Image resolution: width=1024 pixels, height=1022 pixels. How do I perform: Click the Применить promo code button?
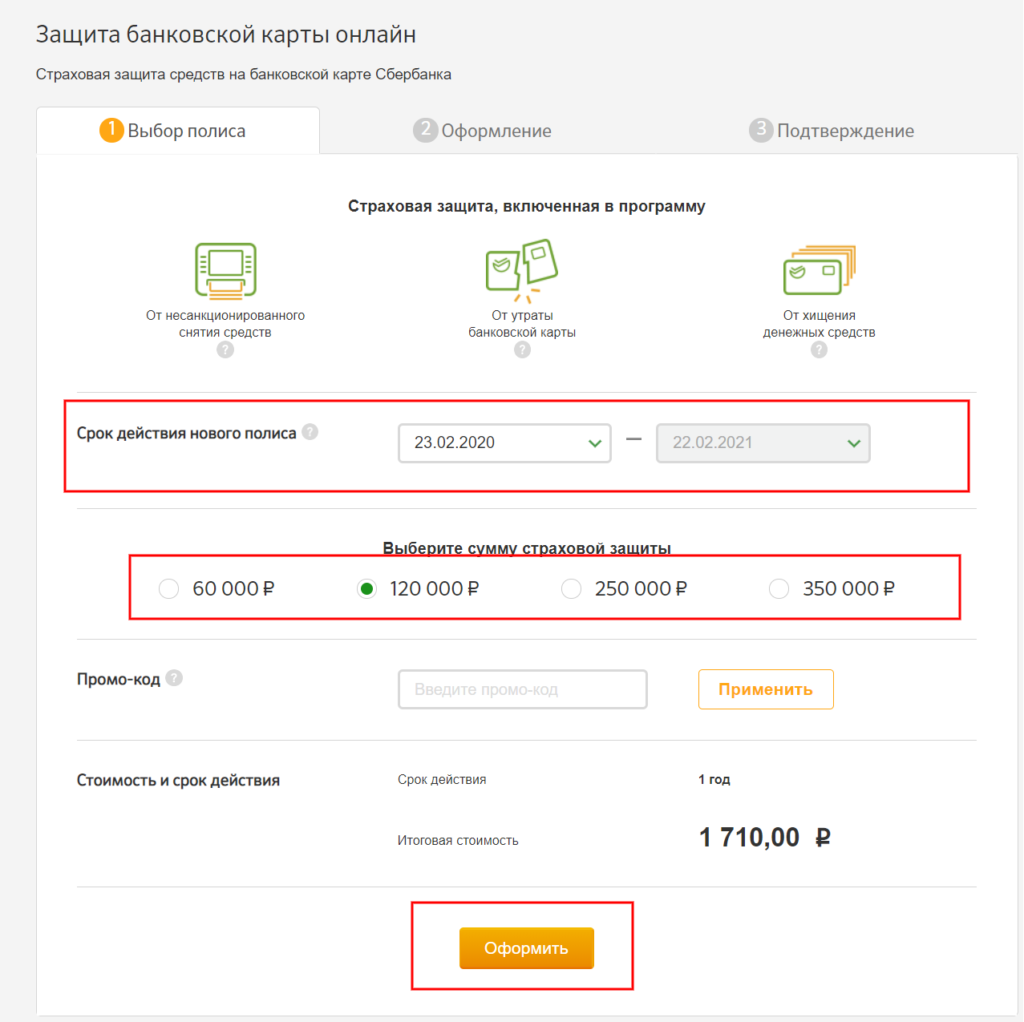[x=765, y=689]
